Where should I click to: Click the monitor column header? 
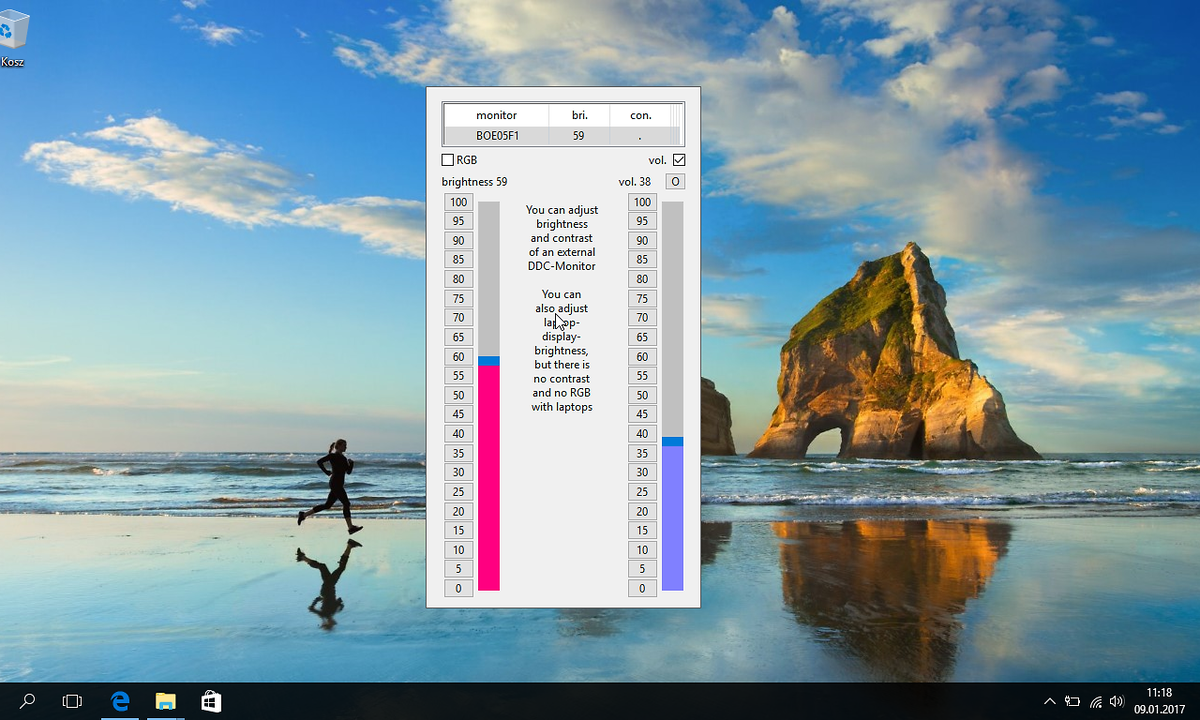[x=495, y=115]
